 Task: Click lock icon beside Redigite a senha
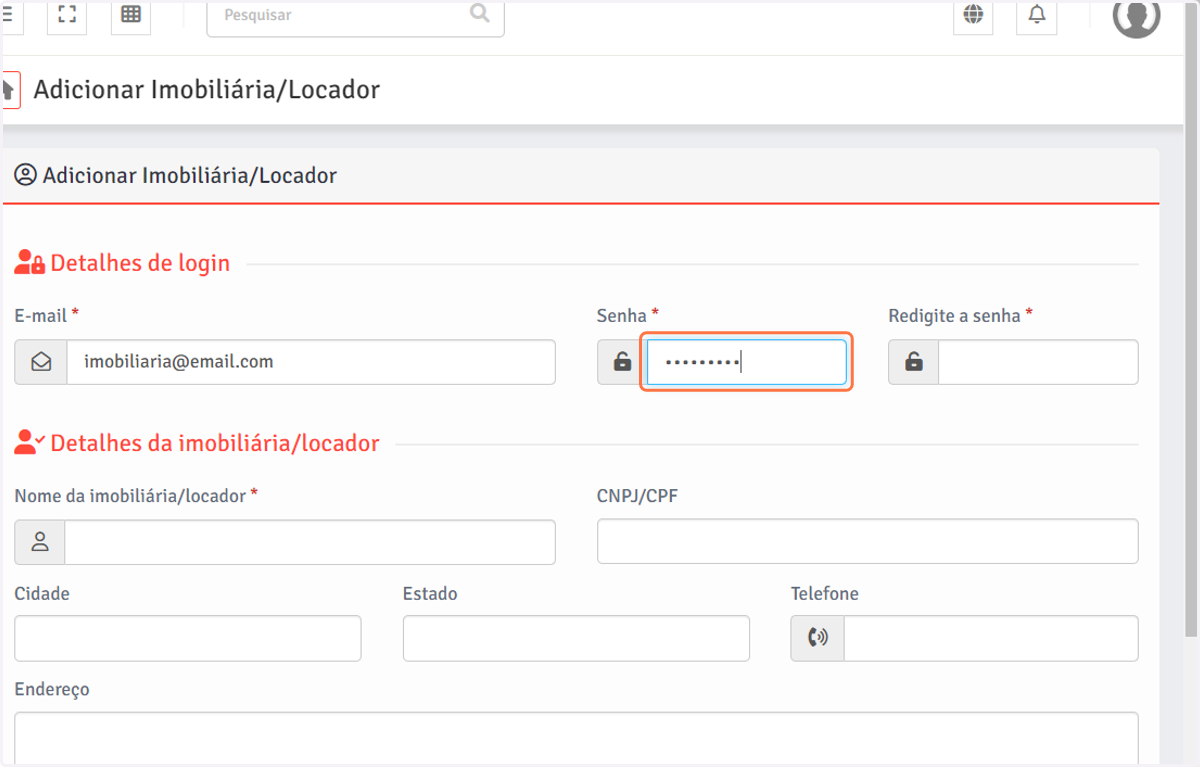pos(914,362)
